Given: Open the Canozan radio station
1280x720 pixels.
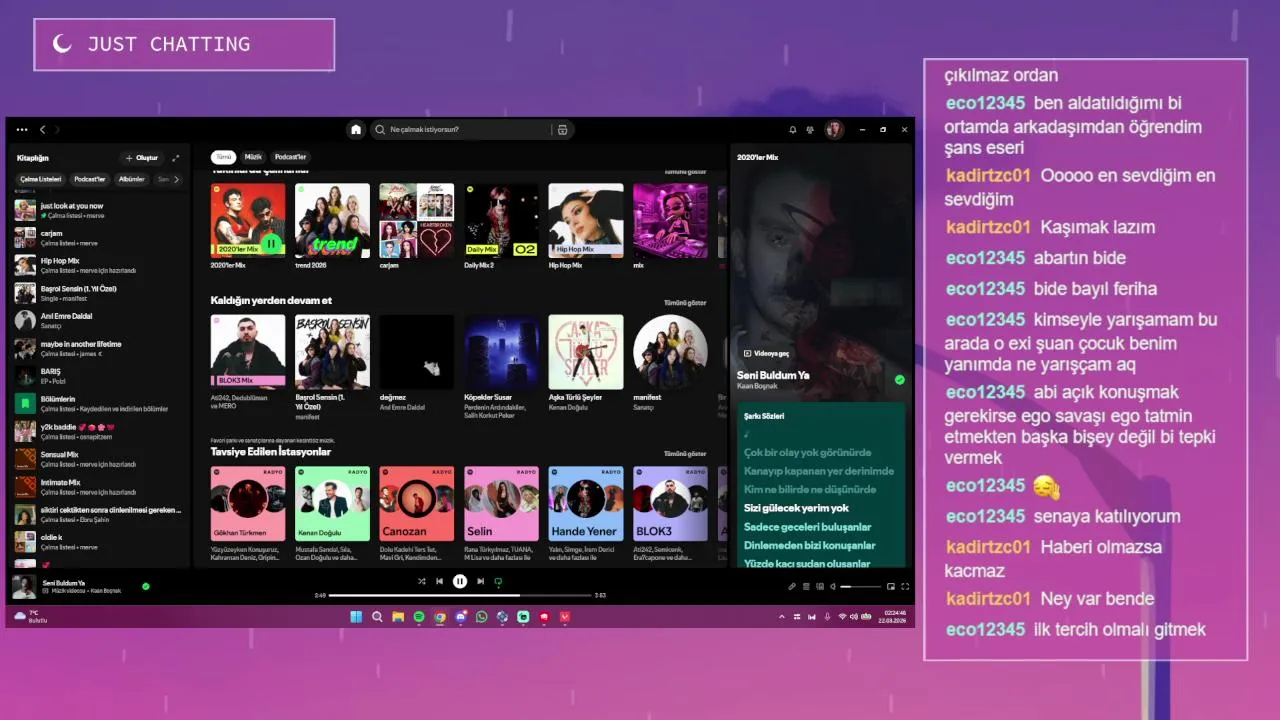Looking at the screenshot, I should [417, 514].
